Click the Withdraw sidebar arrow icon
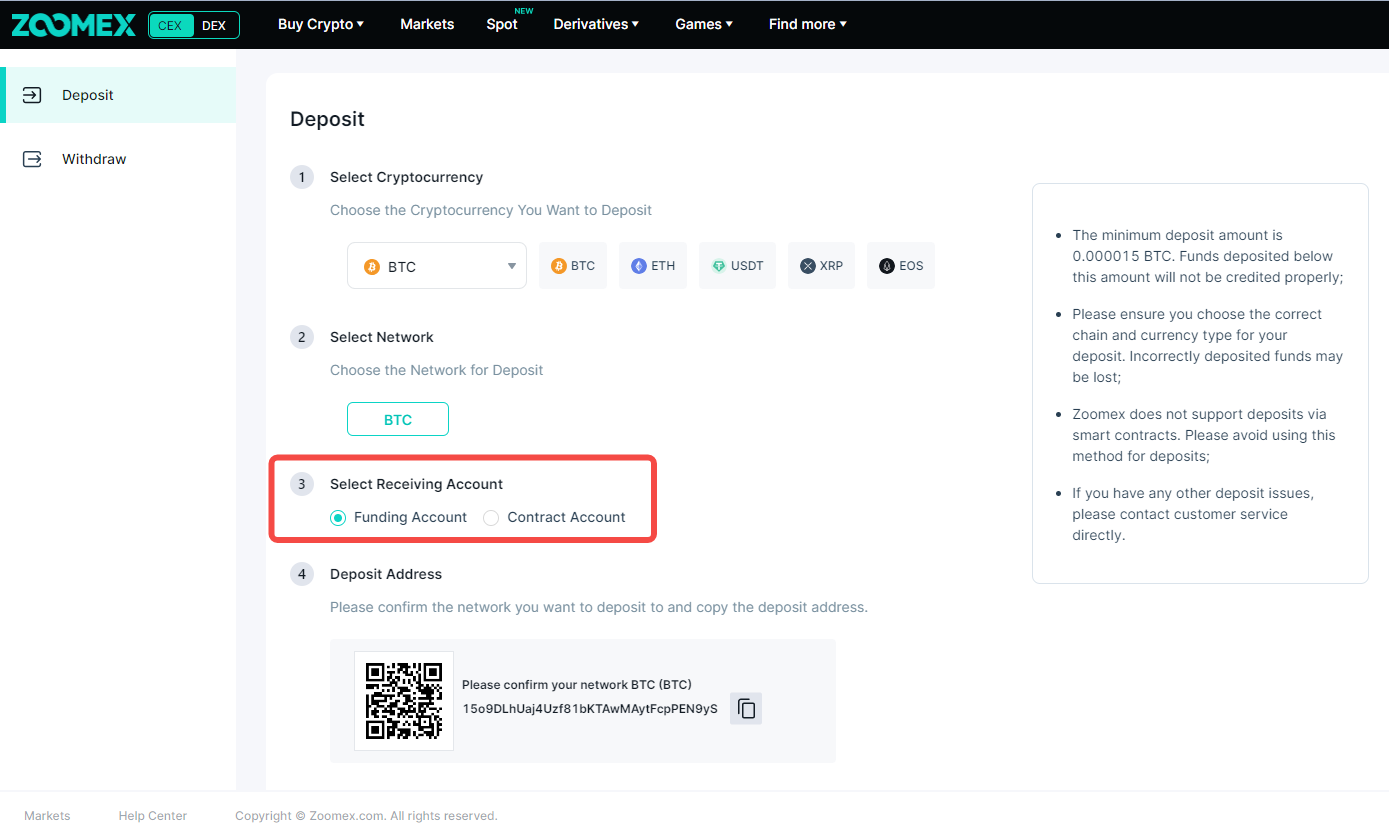 (x=32, y=159)
